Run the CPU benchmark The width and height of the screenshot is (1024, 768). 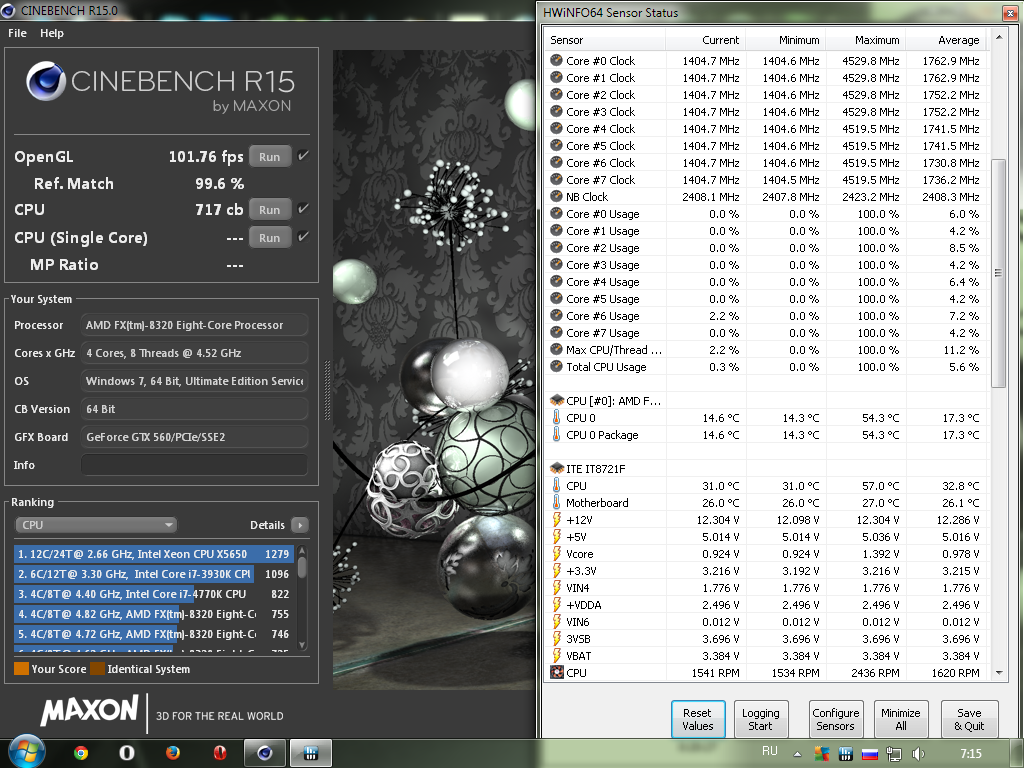point(270,210)
